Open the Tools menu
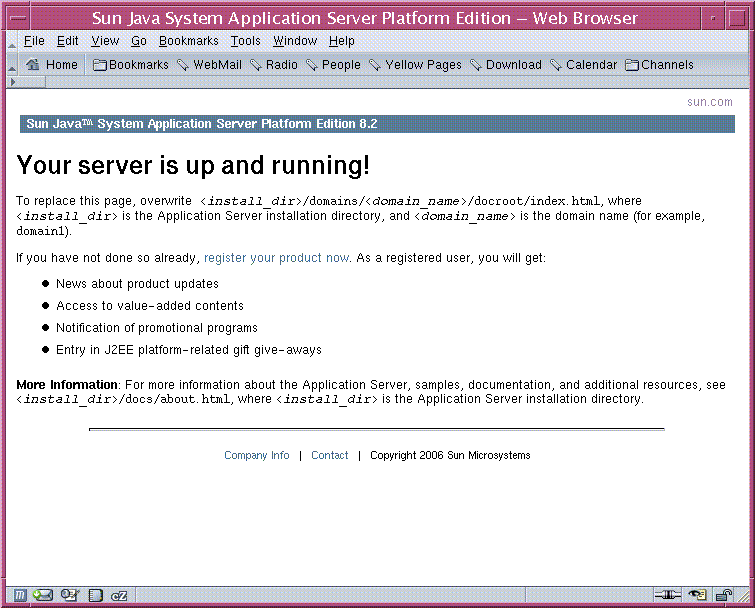Screen dimensions: 755x608 pyautogui.click(x=245, y=41)
